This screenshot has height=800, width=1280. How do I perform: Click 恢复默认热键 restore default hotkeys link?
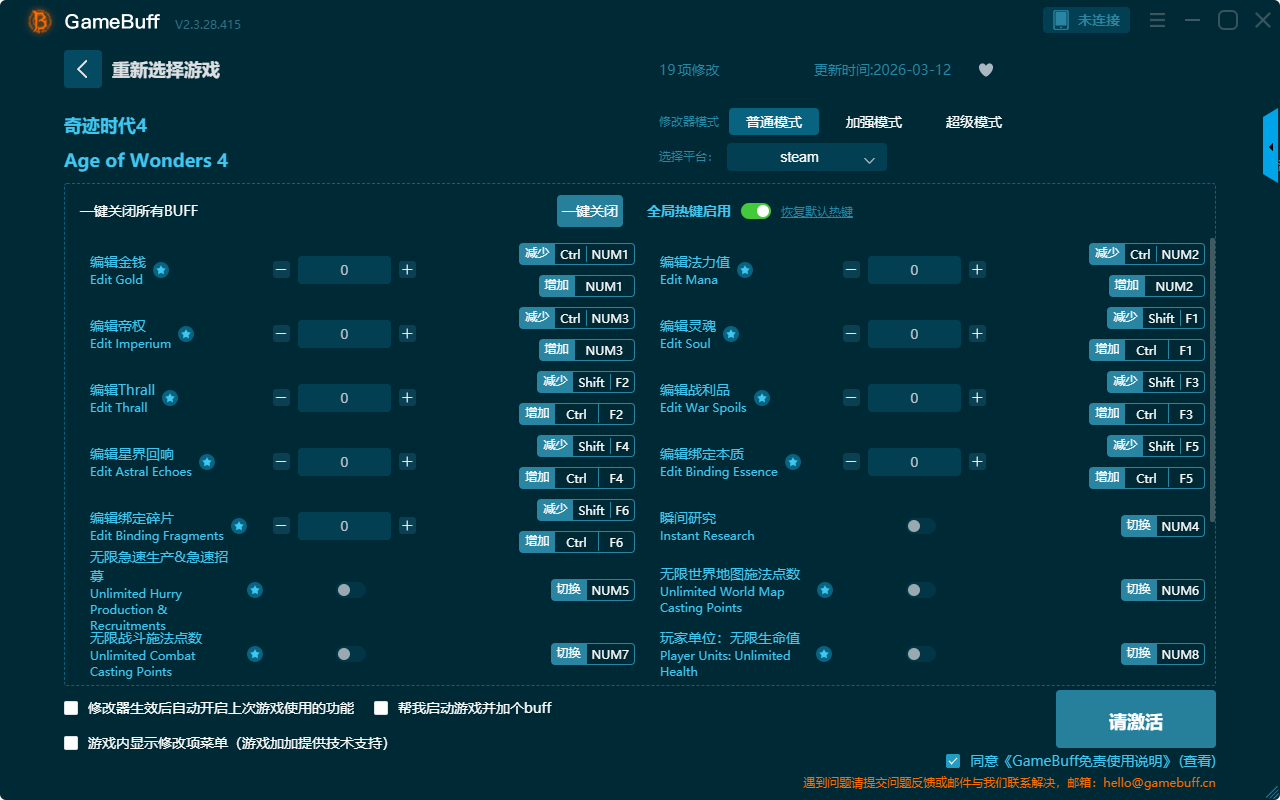[x=817, y=212]
